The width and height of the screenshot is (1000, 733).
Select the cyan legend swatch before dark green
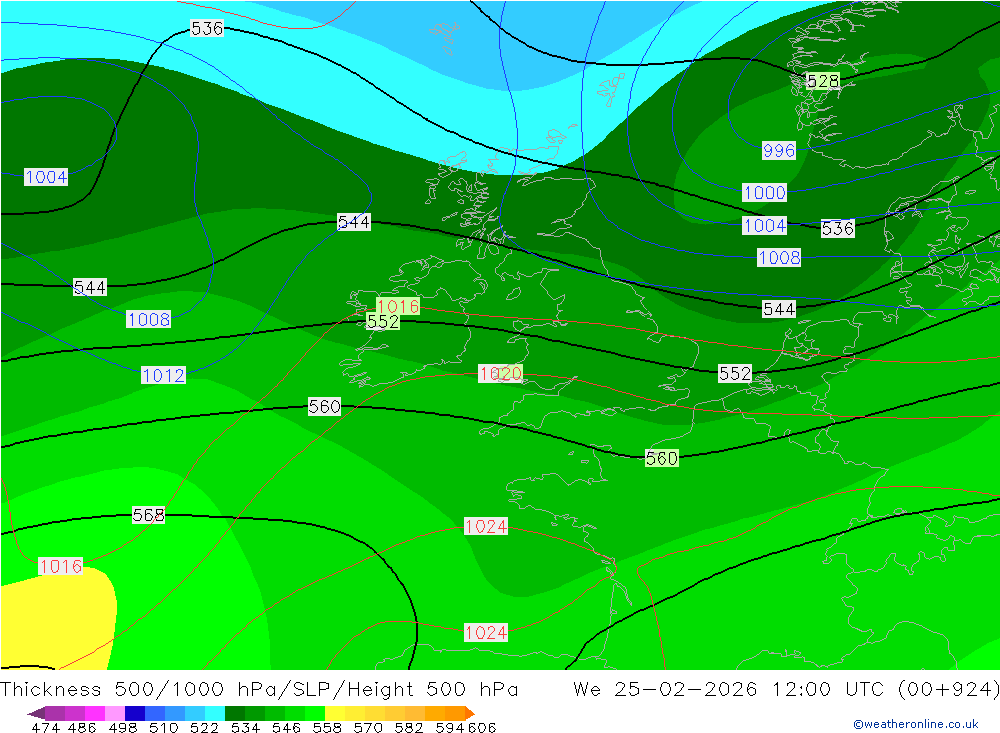[215, 713]
